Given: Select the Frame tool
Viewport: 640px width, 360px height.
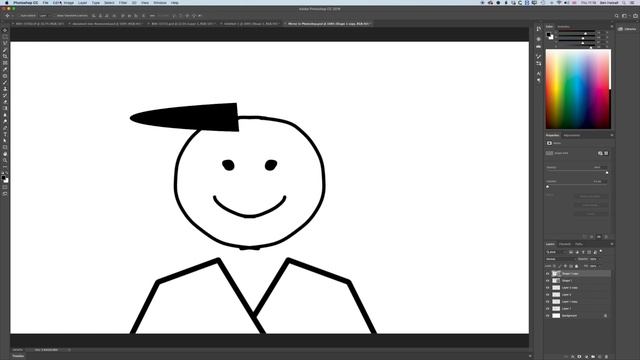Looking at the screenshot, I should (x=5, y=63).
